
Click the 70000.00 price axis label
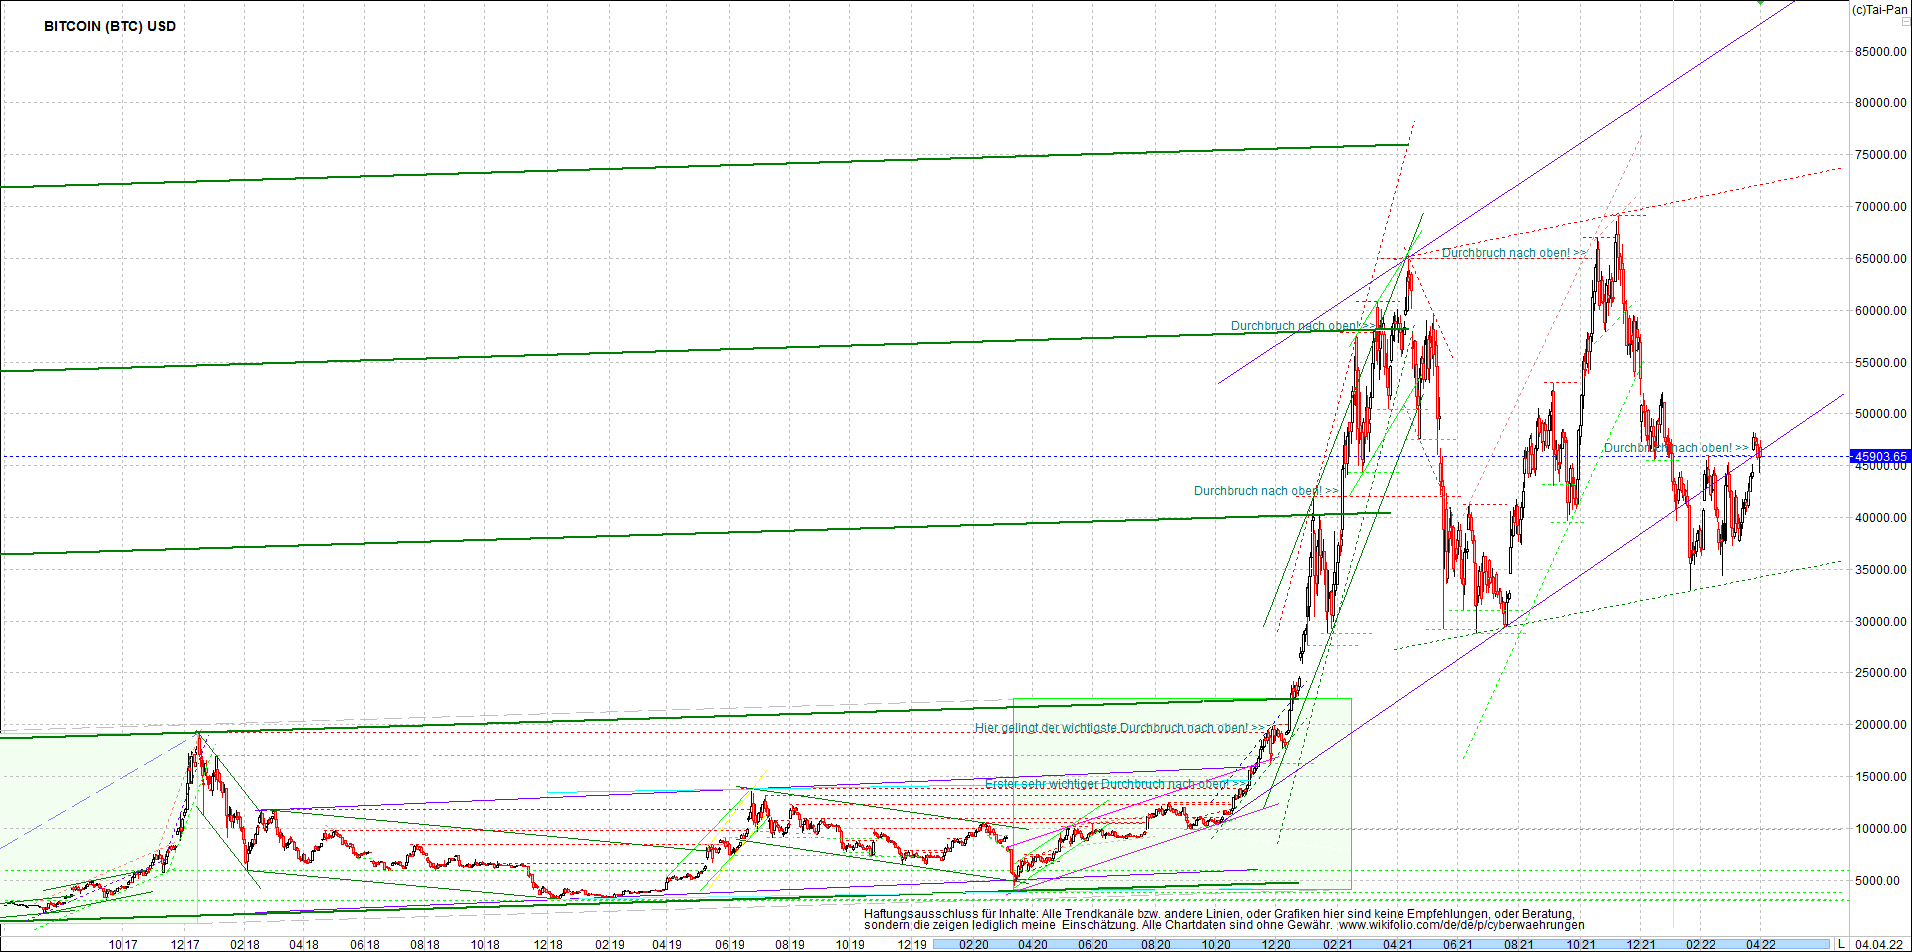coord(1881,207)
